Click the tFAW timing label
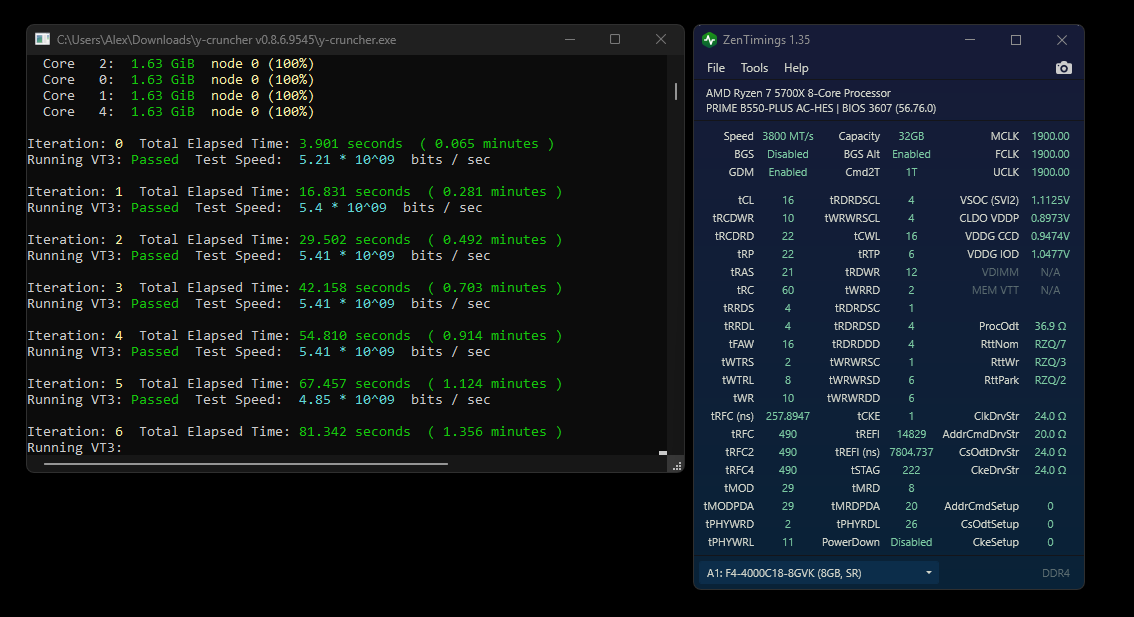This screenshot has height=617, width=1134. pos(741,344)
